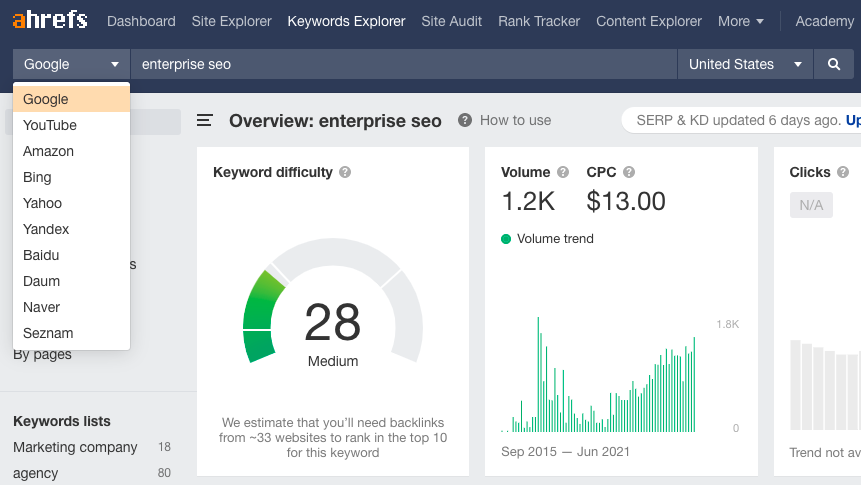Click the backlinks estimate text about ~33 websites
Image resolution: width=861 pixels, height=485 pixels.
coord(333,438)
